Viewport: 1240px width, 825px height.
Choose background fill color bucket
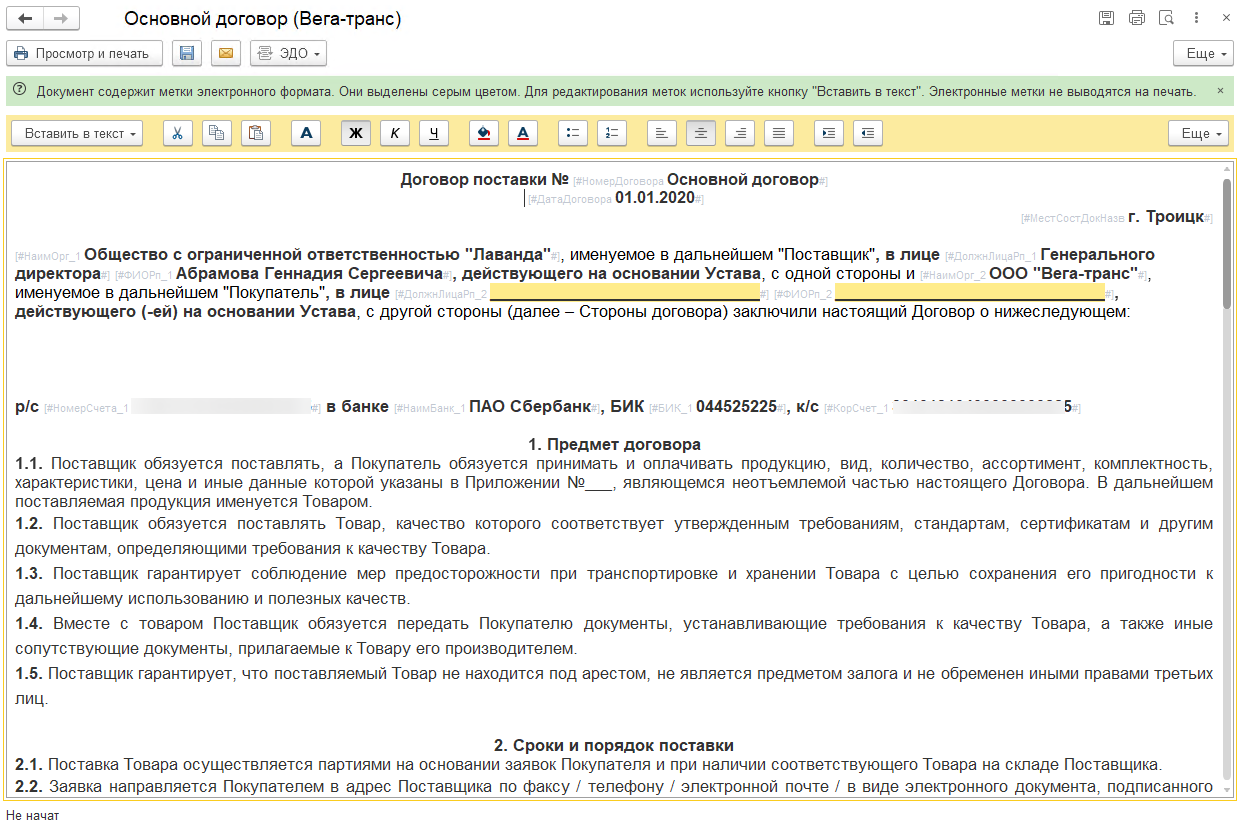pos(484,133)
